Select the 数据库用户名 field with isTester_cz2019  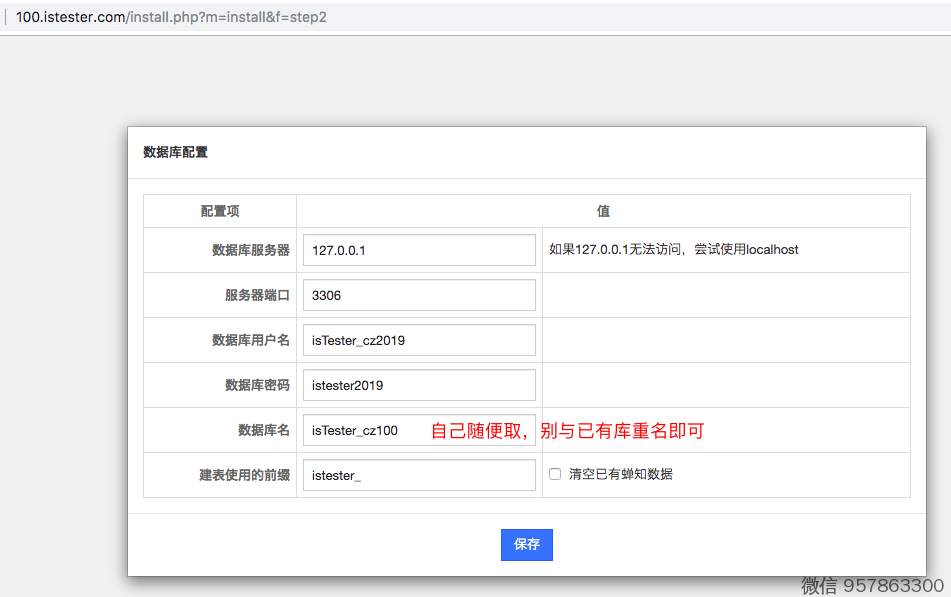point(419,340)
